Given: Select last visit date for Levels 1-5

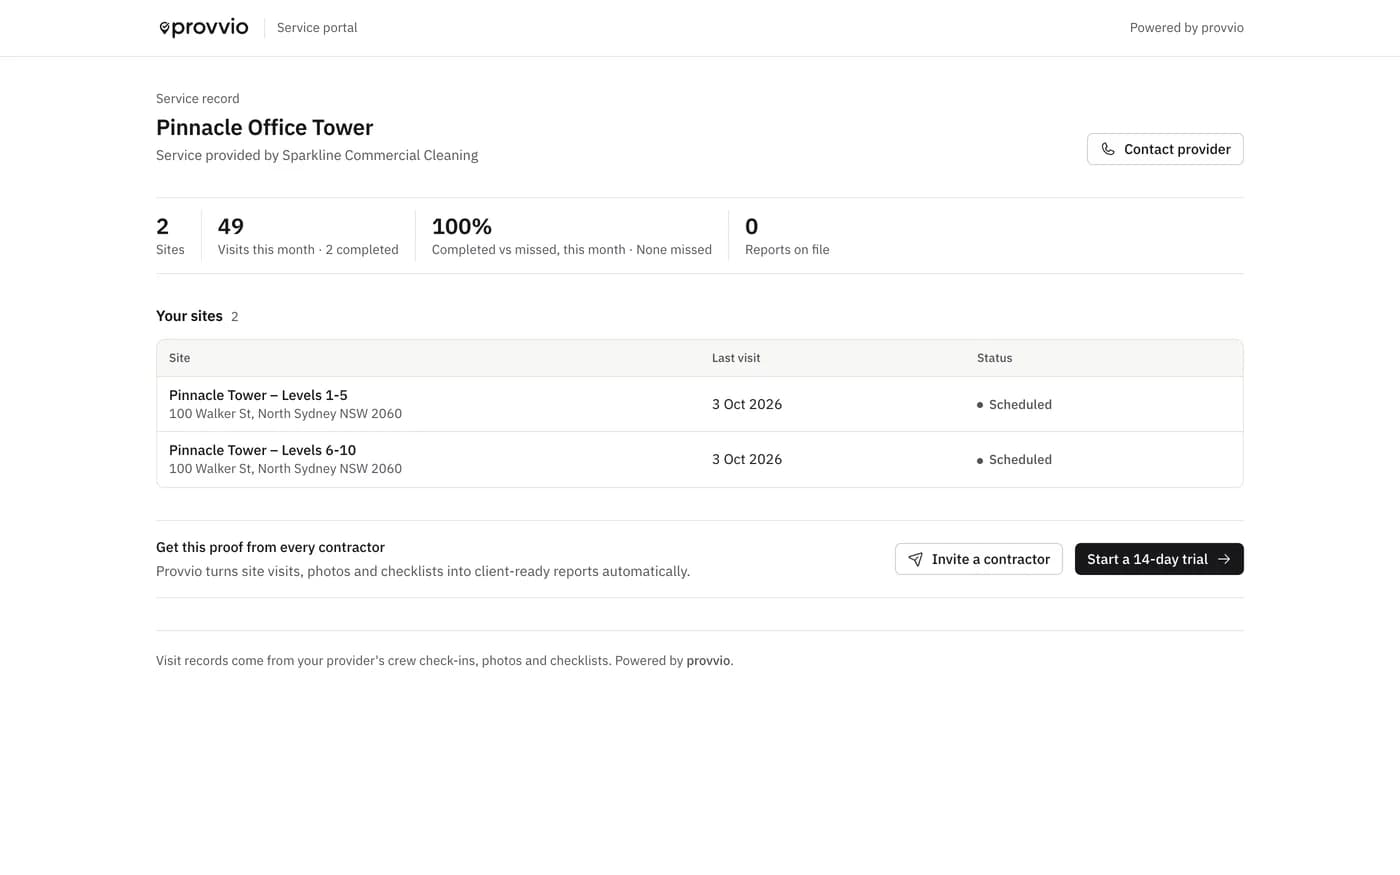Looking at the screenshot, I should click(747, 404).
